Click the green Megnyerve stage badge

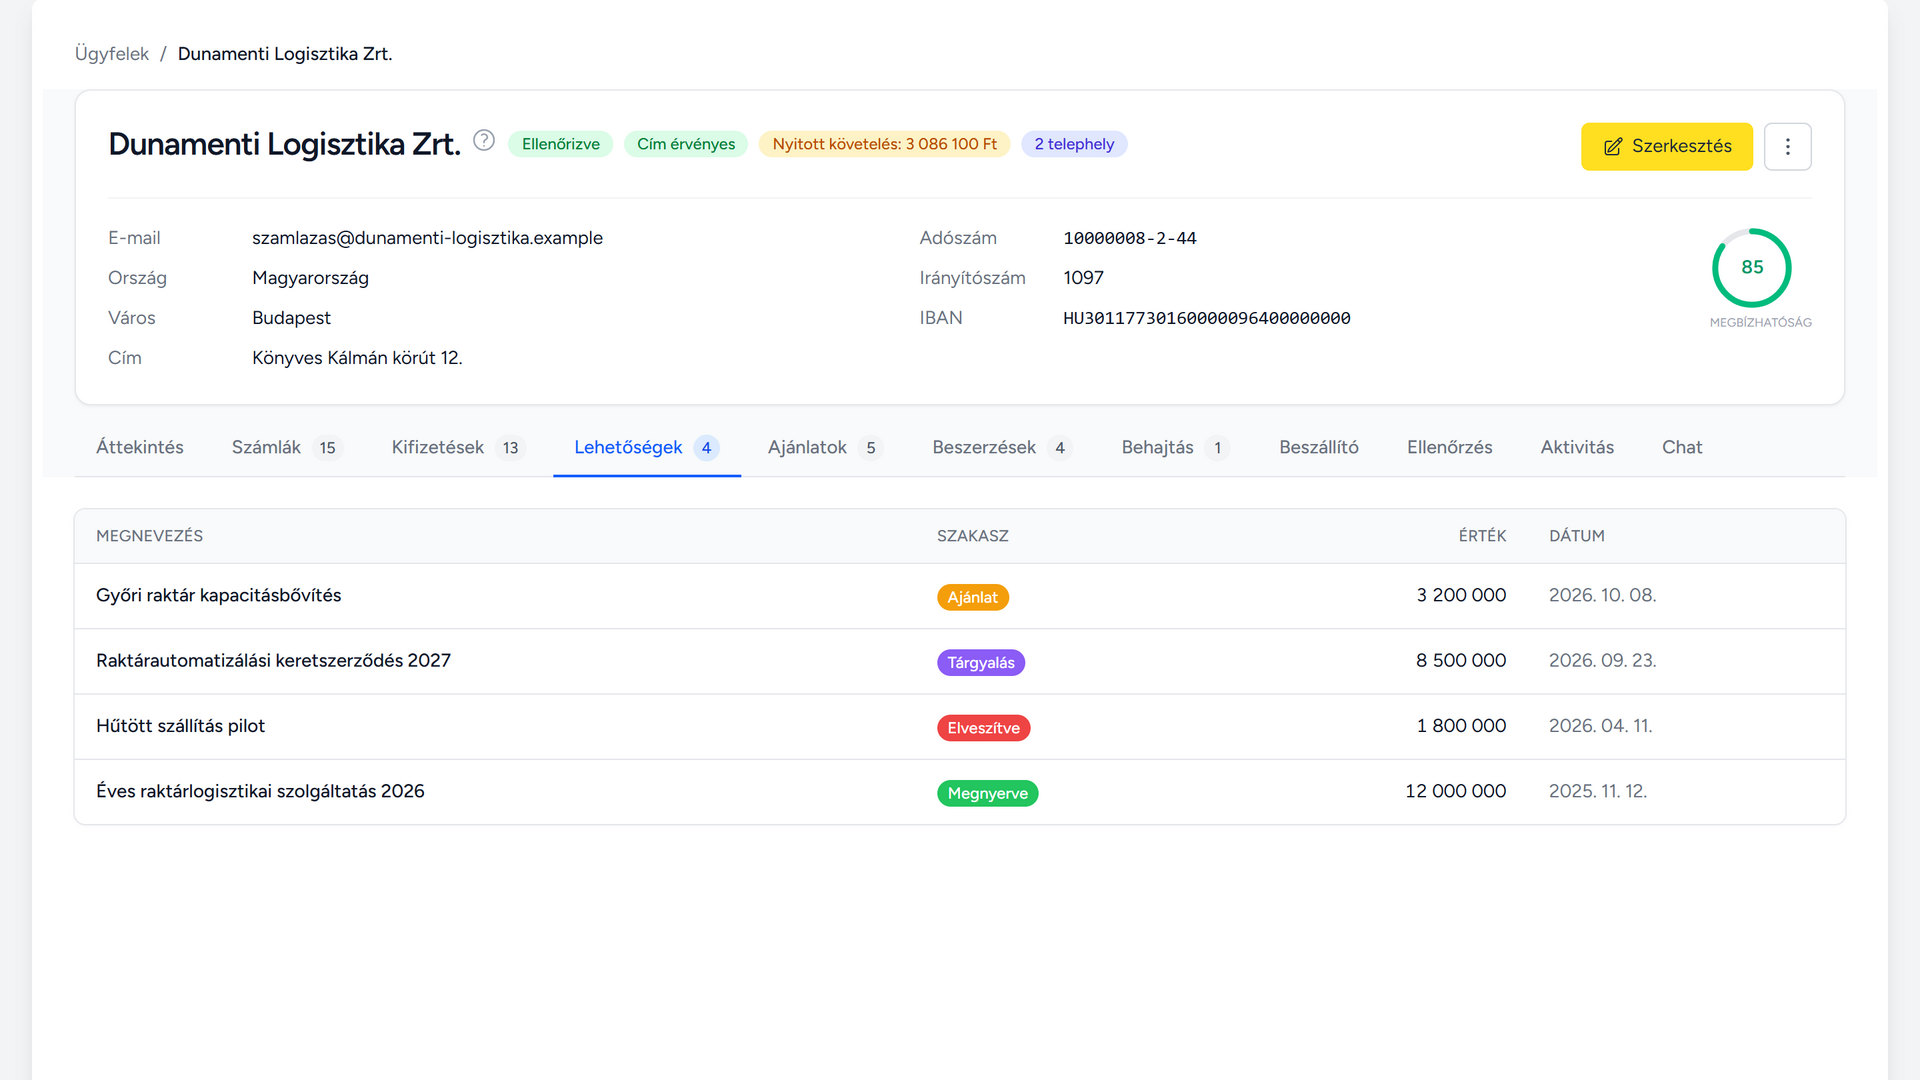[987, 794]
